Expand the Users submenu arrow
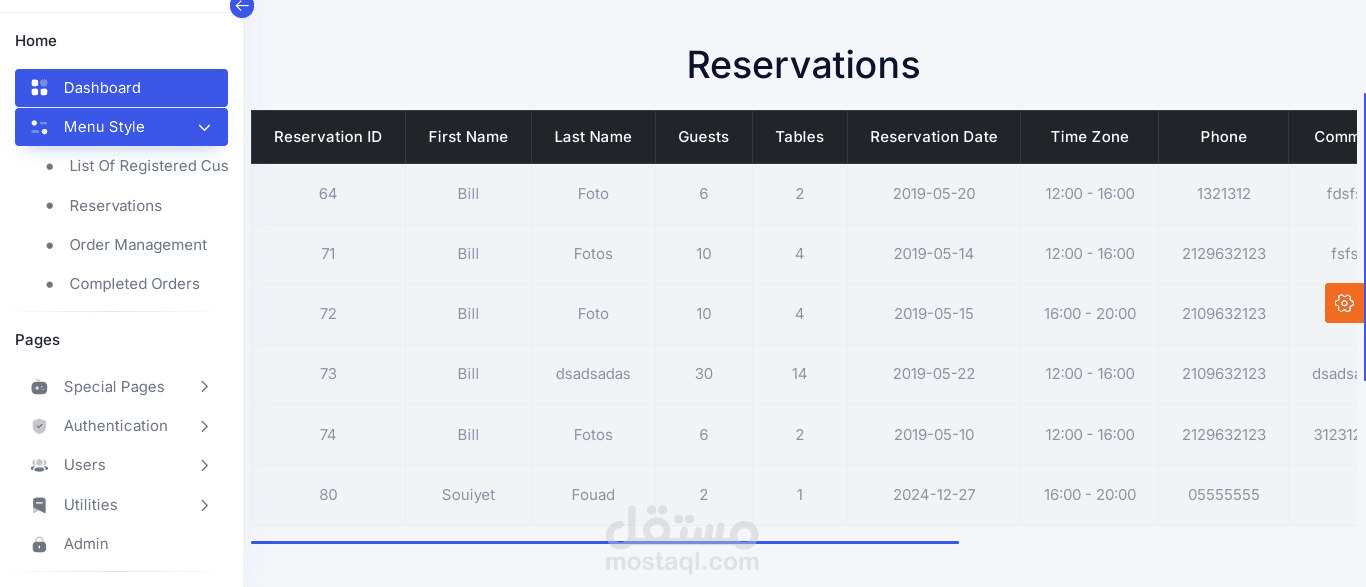Image resolution: width=1366 pixels, height=587 pixels. click(204, 465)
